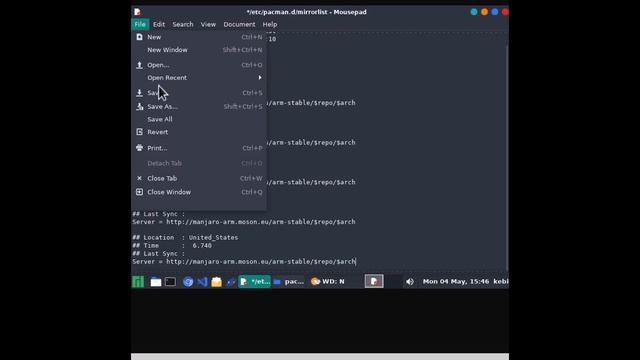Click the Close Window icon in File menu
640x360 pixels.
(x=139, y=192)
